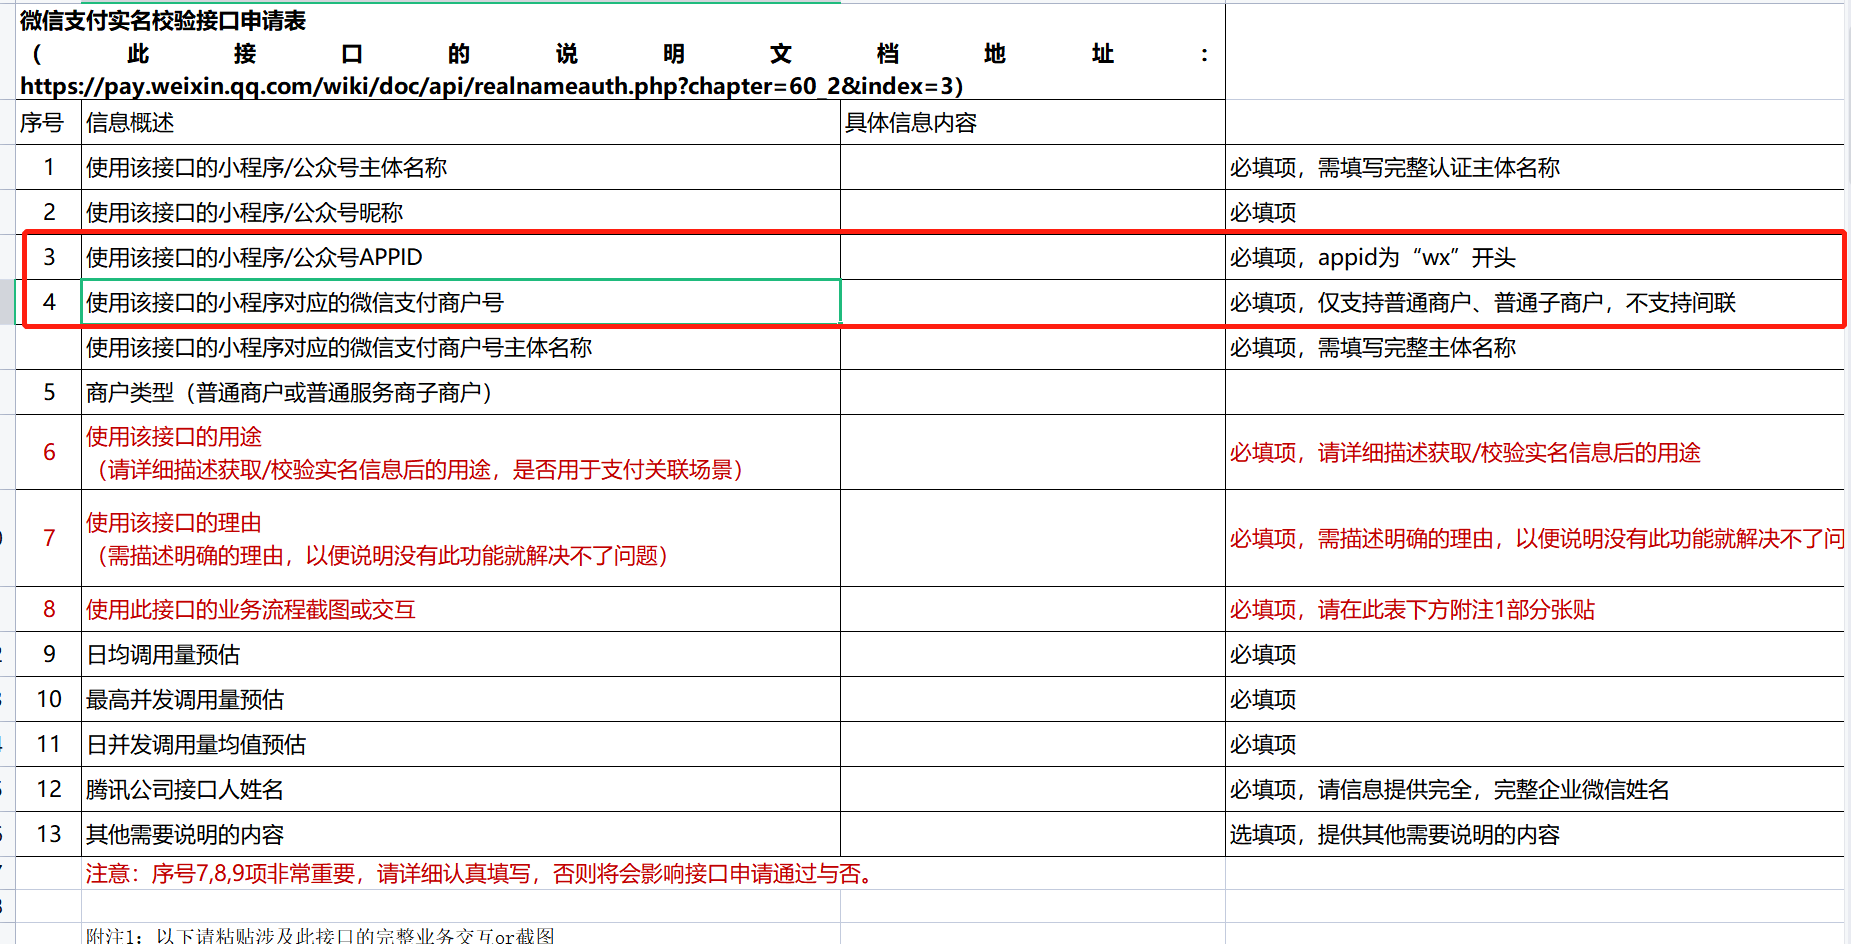
Task: Click cell ending with 微信支付商户号
Action: [460, 303]
